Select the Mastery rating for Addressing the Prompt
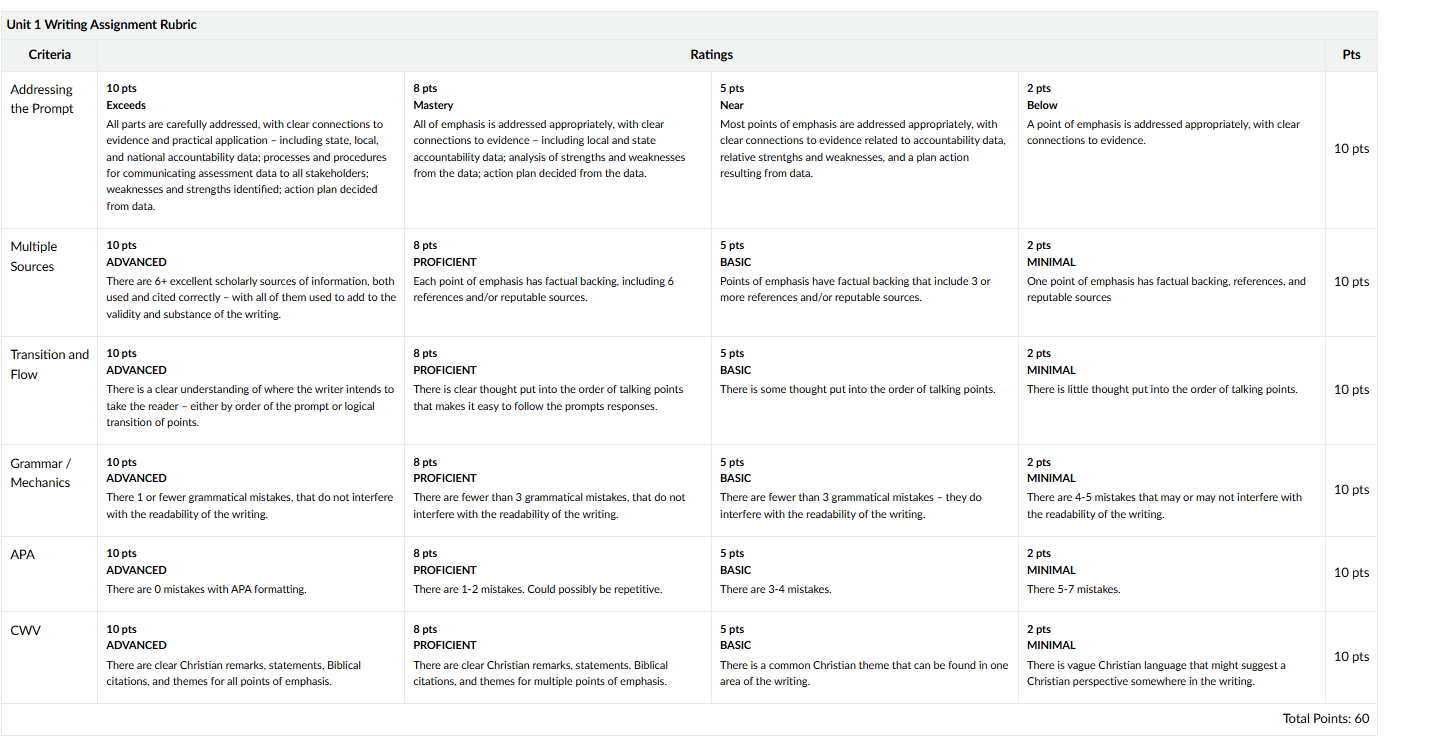This screenshot has height=749, width=1444. pos(558,150)
